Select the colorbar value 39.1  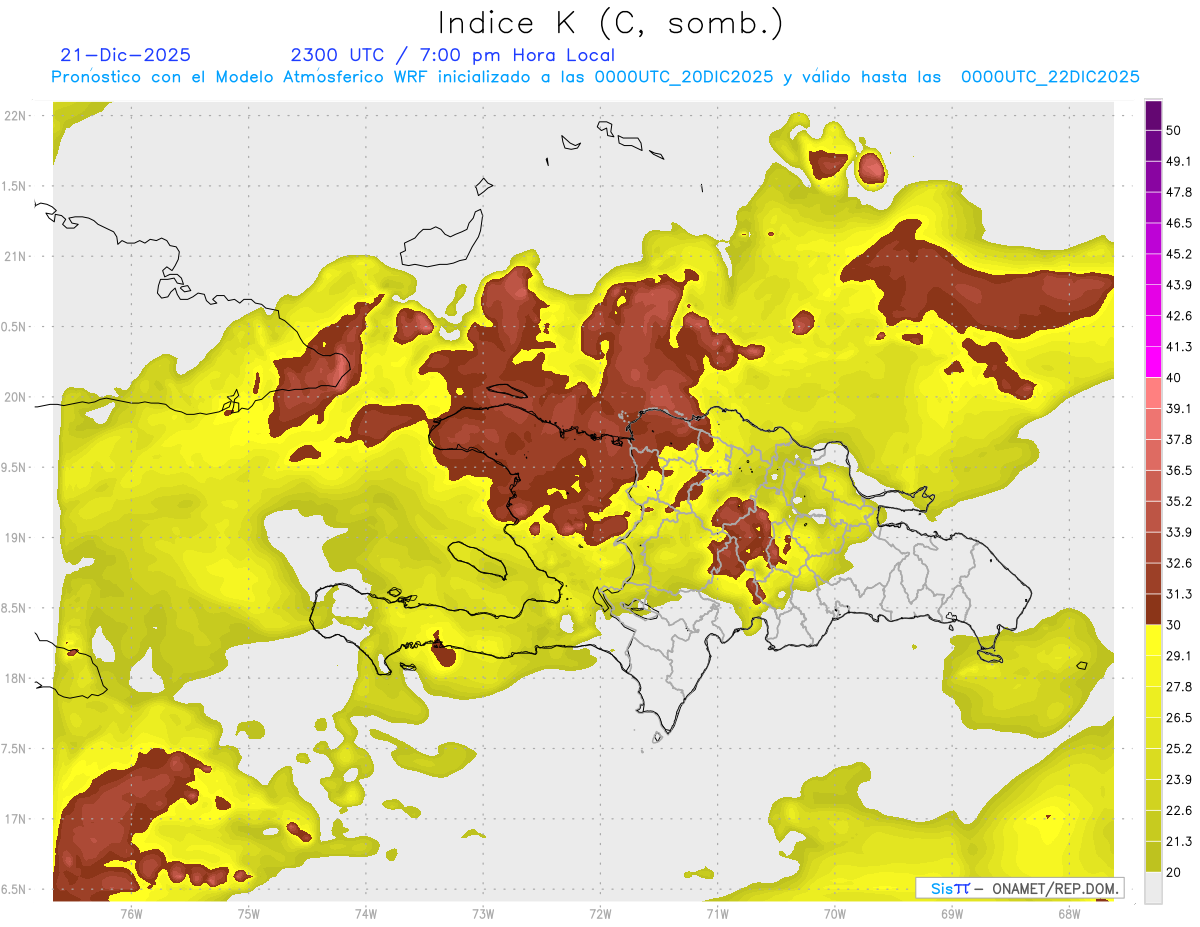pyautogui.click(x=1180, y=408)
